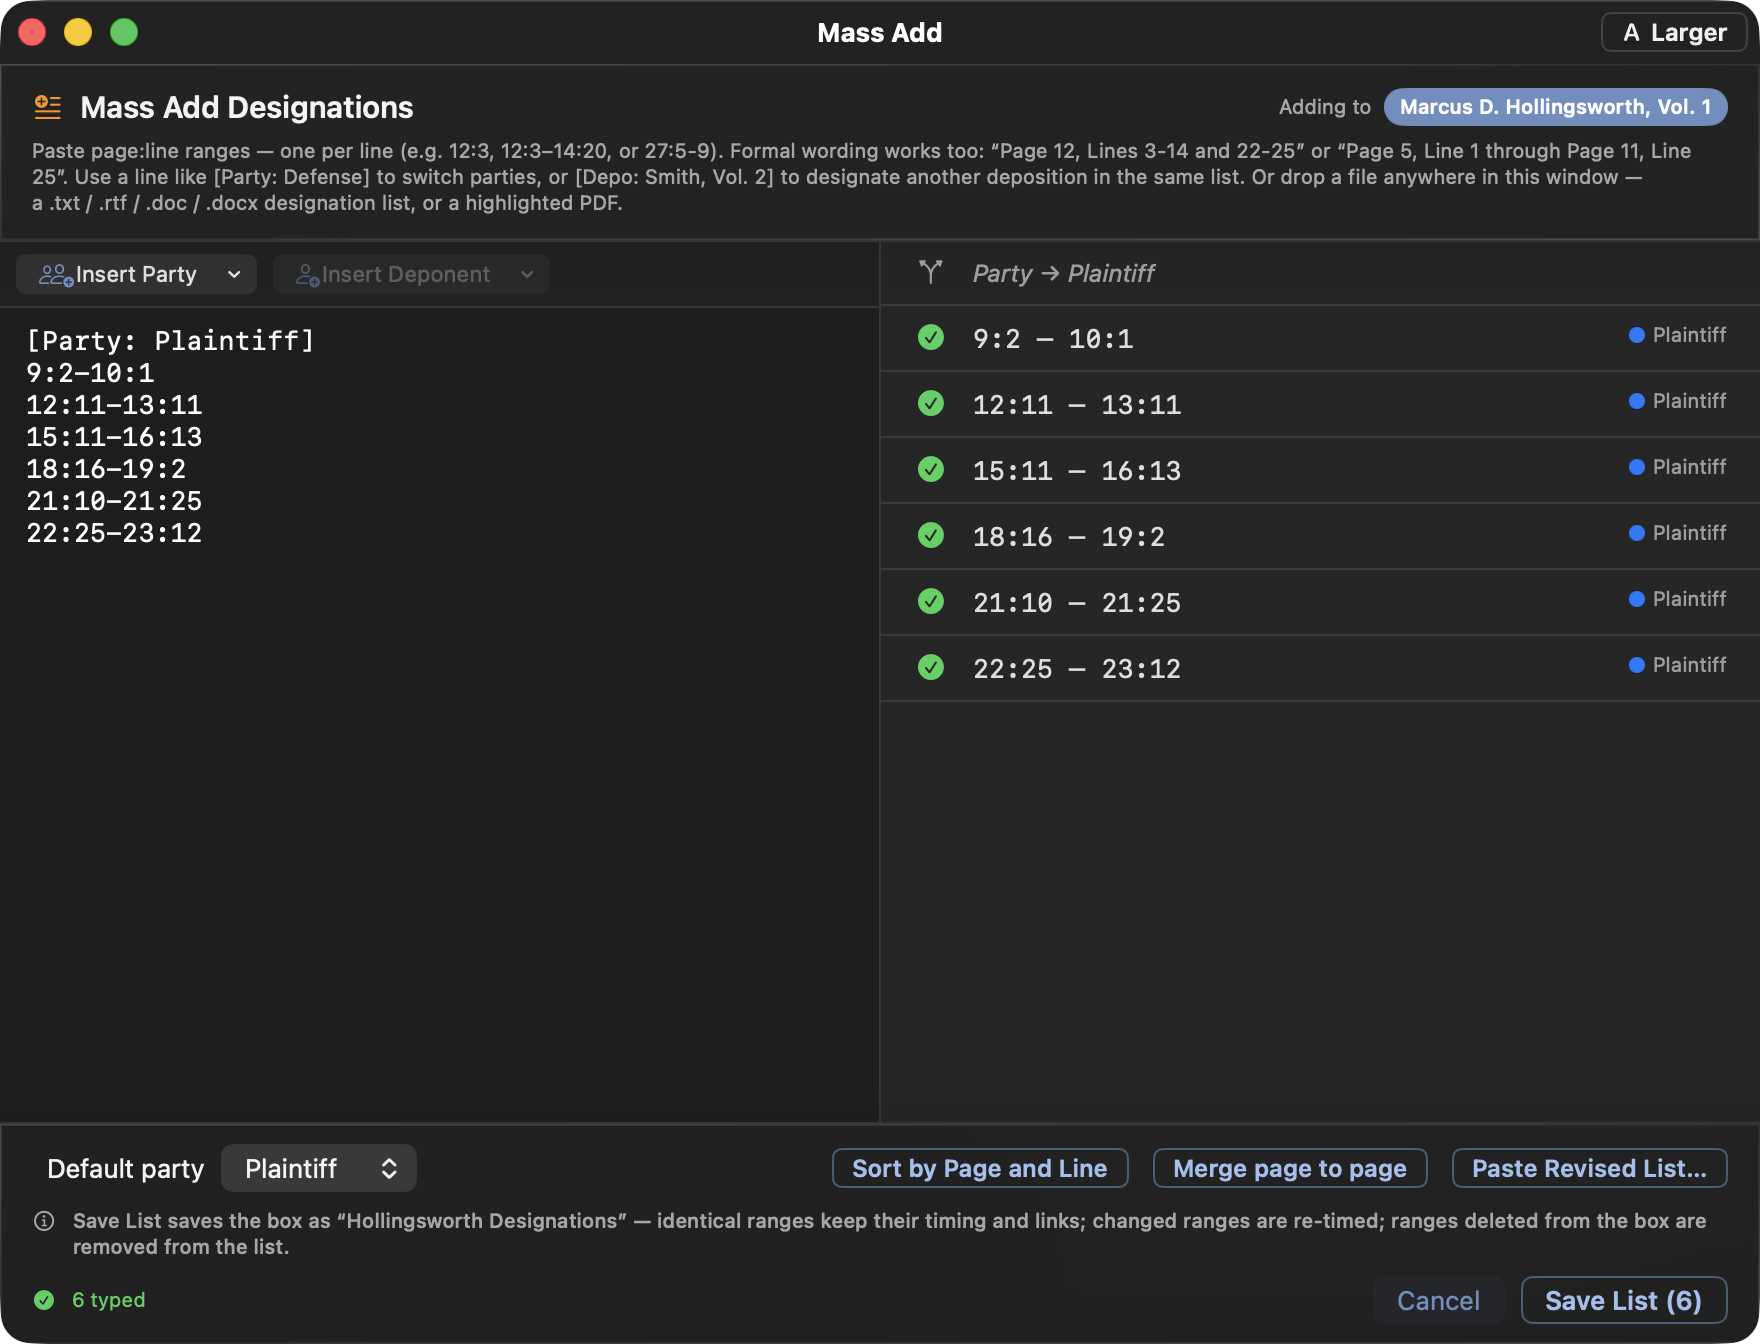The image size is (1760, 1344).
Task: Click blue Plaintiff dot on 22:25 row
Action: [1637, 665]
